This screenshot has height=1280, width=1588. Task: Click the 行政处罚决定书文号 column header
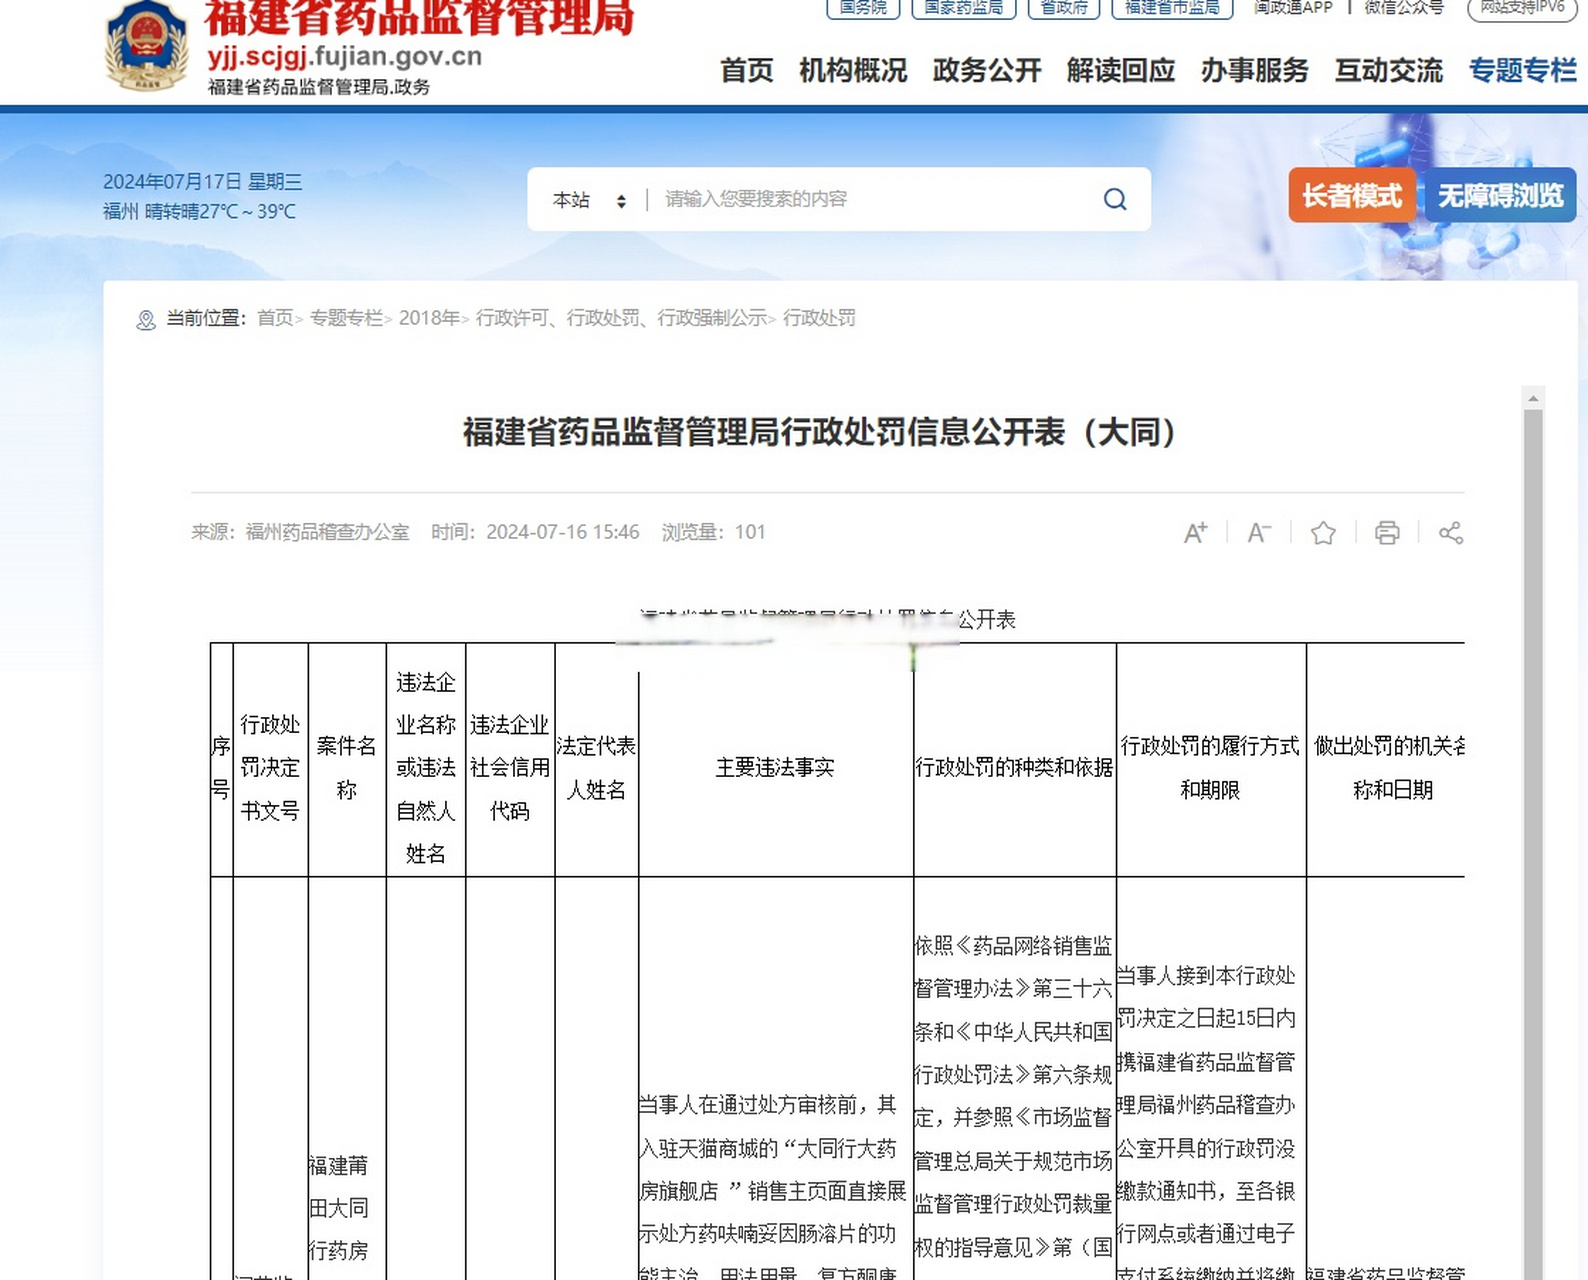point(270,768)
